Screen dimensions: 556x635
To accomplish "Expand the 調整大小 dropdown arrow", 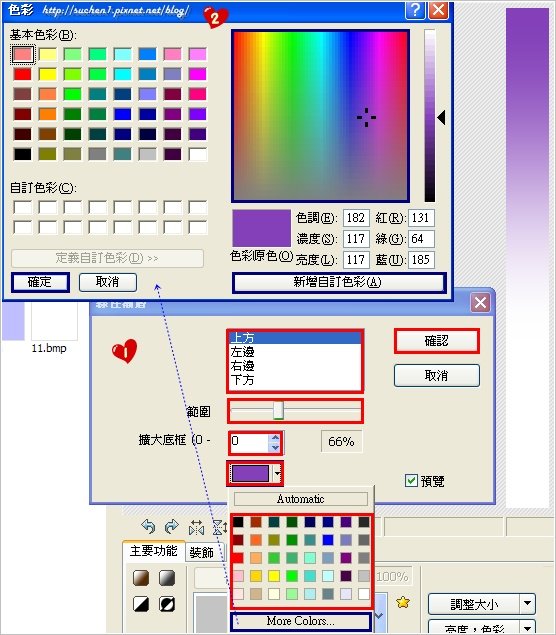I will click(527, 603).
